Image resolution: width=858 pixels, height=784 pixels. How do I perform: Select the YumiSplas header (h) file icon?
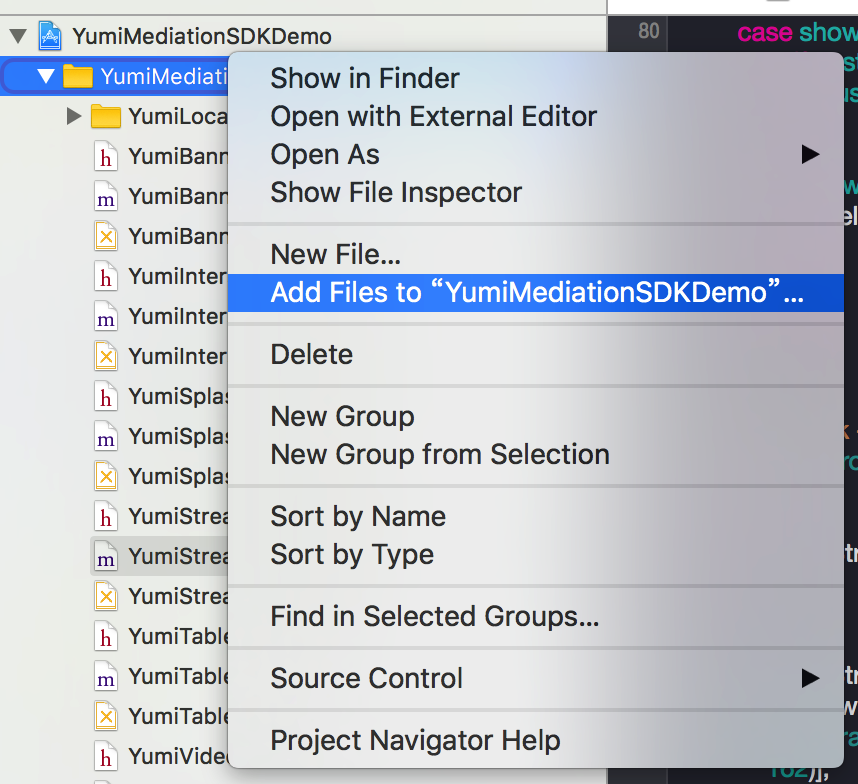[106, 396]
